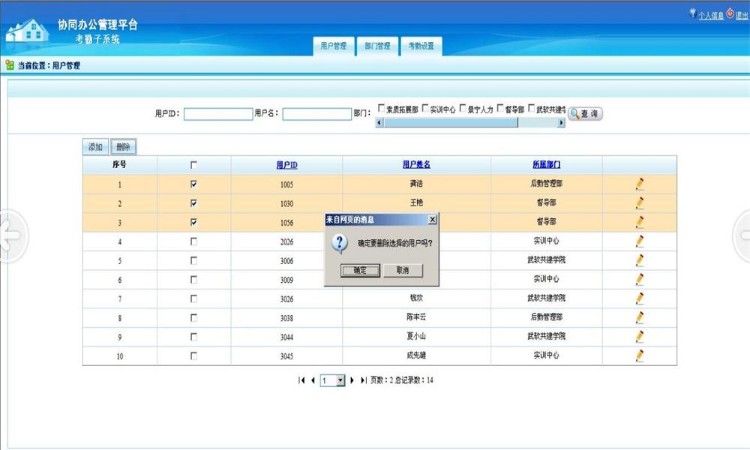Check the checkbox for row 10 user 3045

point(194,356)
